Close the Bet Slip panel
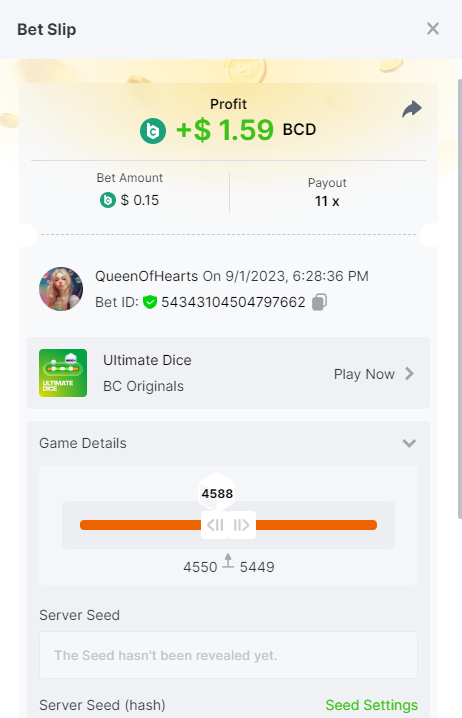 tap(433, 29)
